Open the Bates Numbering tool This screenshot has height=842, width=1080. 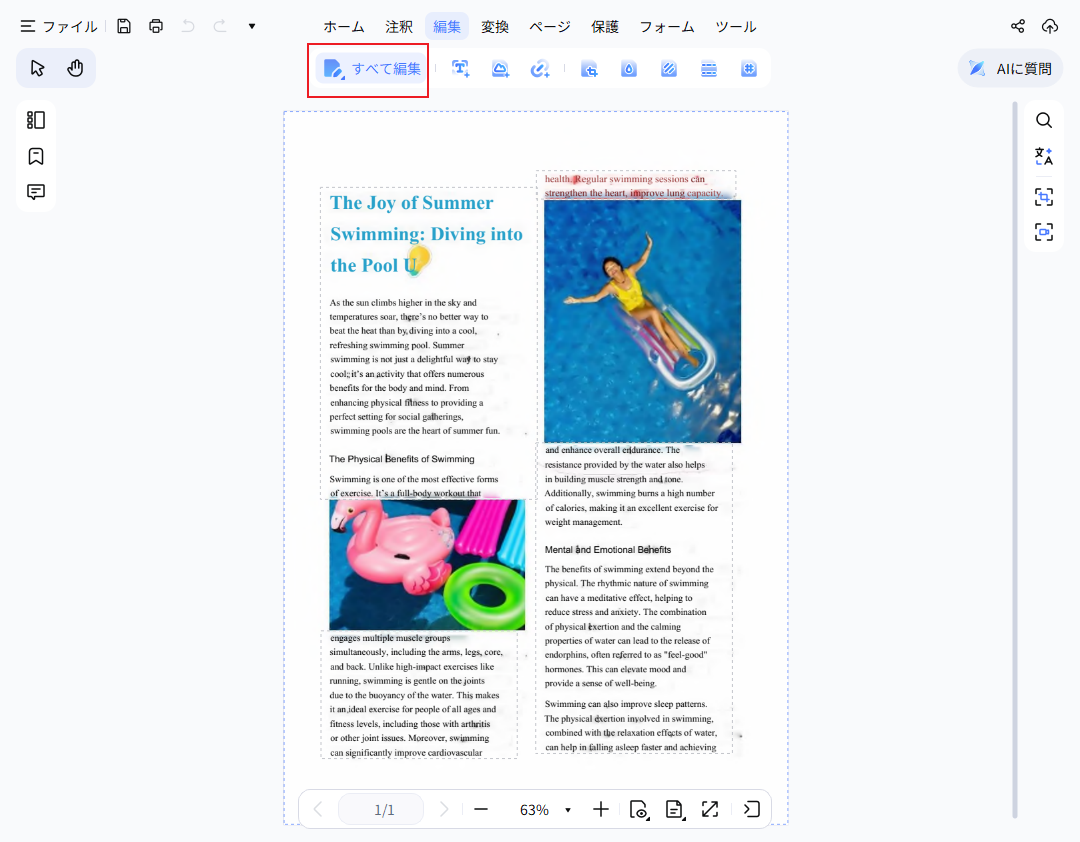point(748,69)
